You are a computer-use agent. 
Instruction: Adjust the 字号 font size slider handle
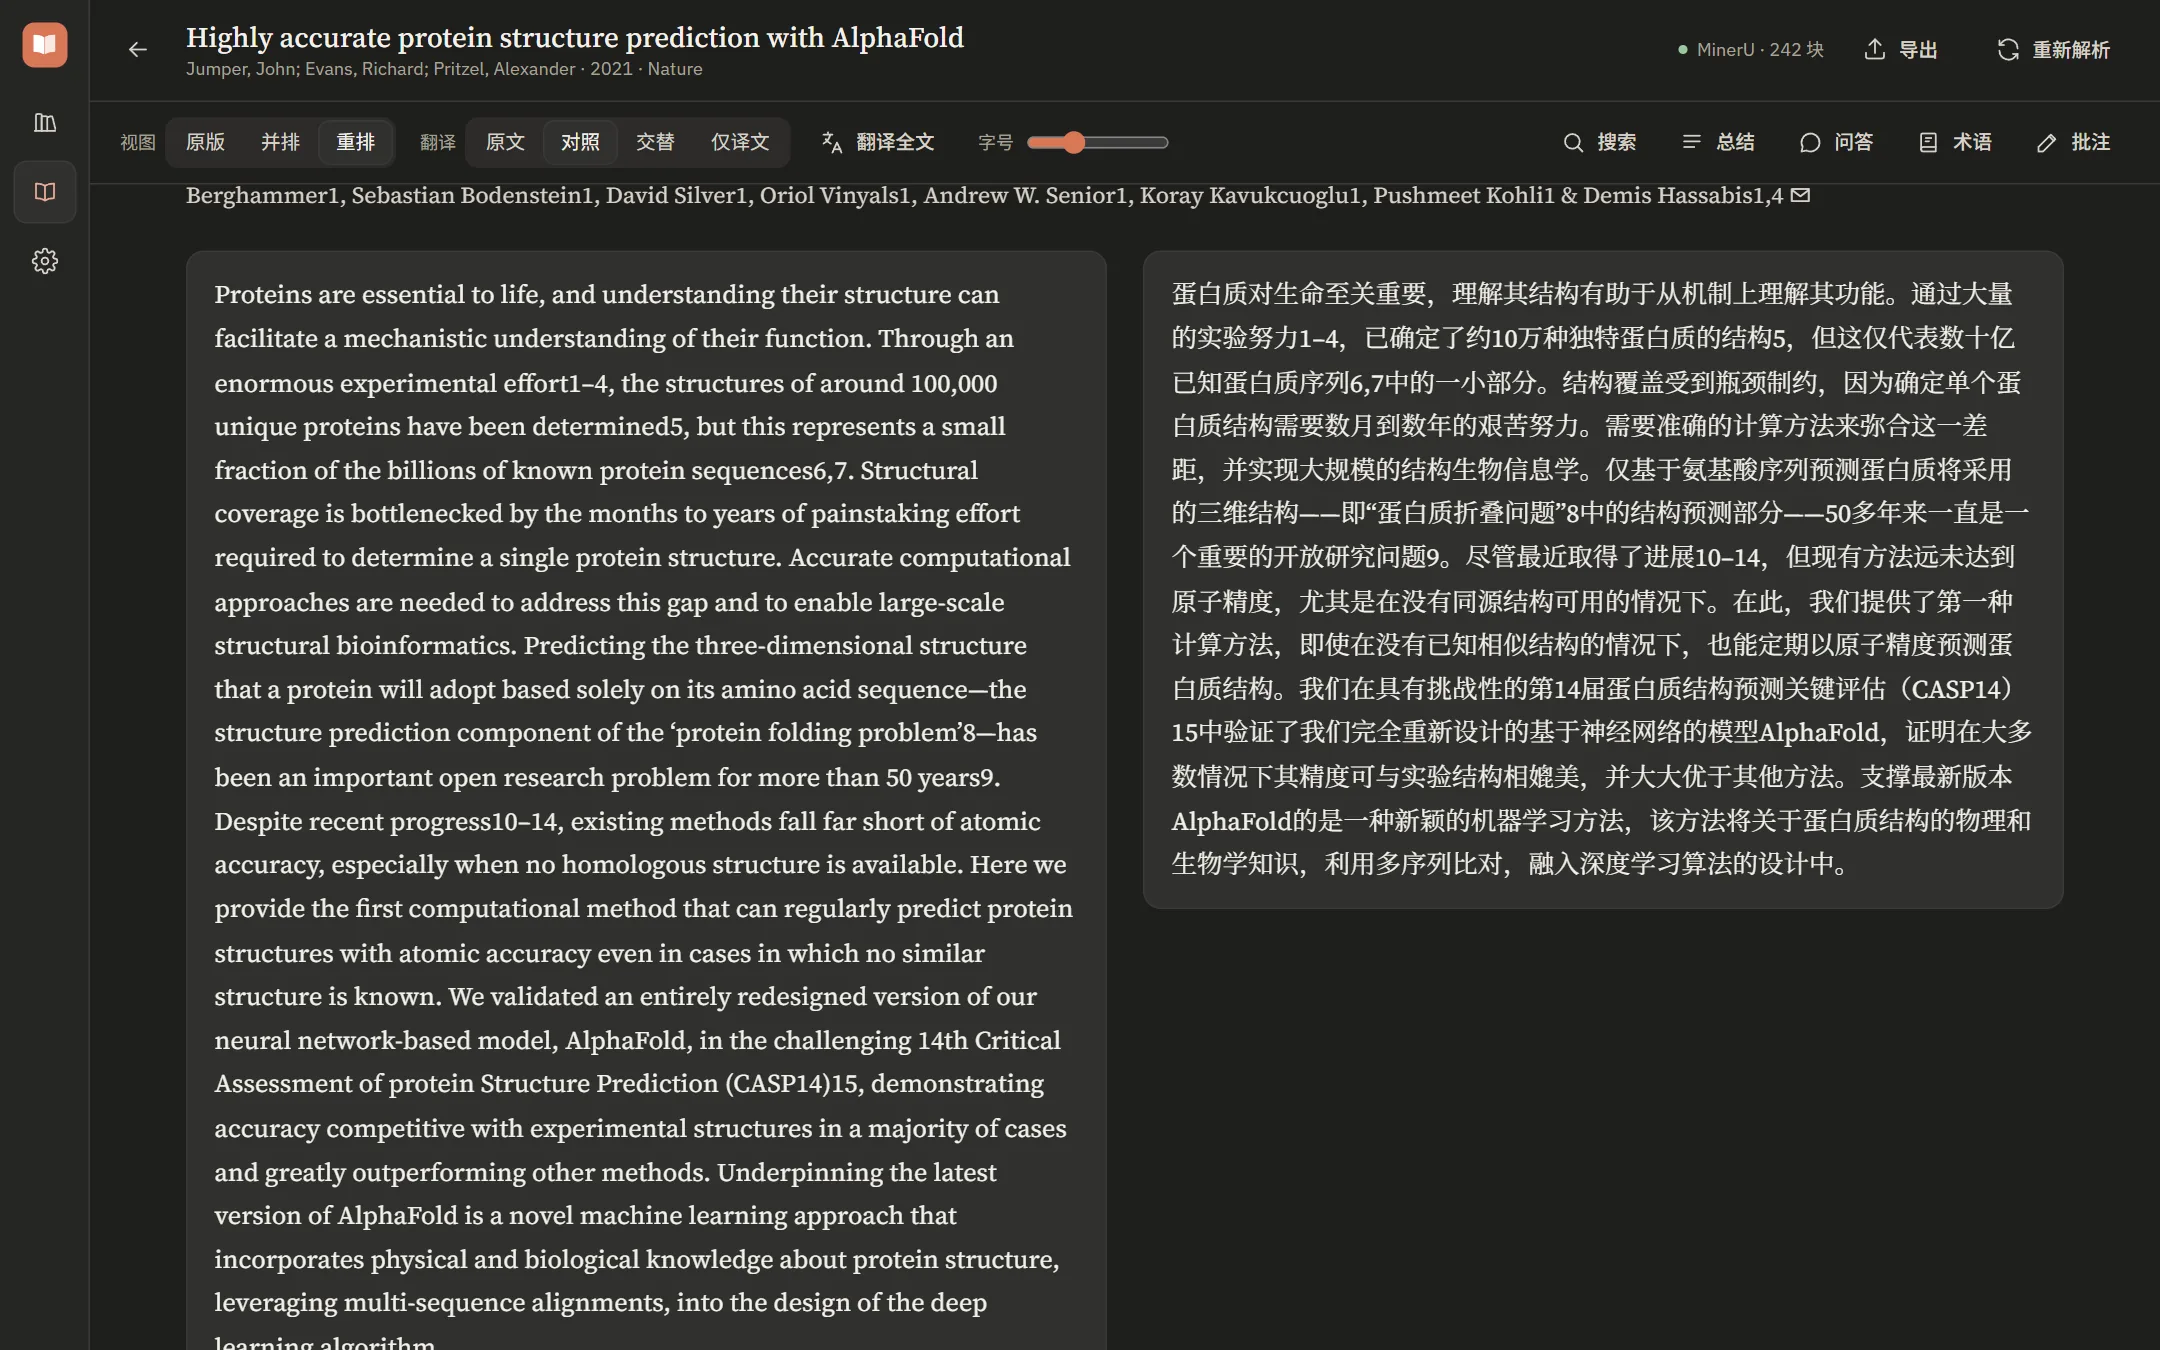point(1074,142)
